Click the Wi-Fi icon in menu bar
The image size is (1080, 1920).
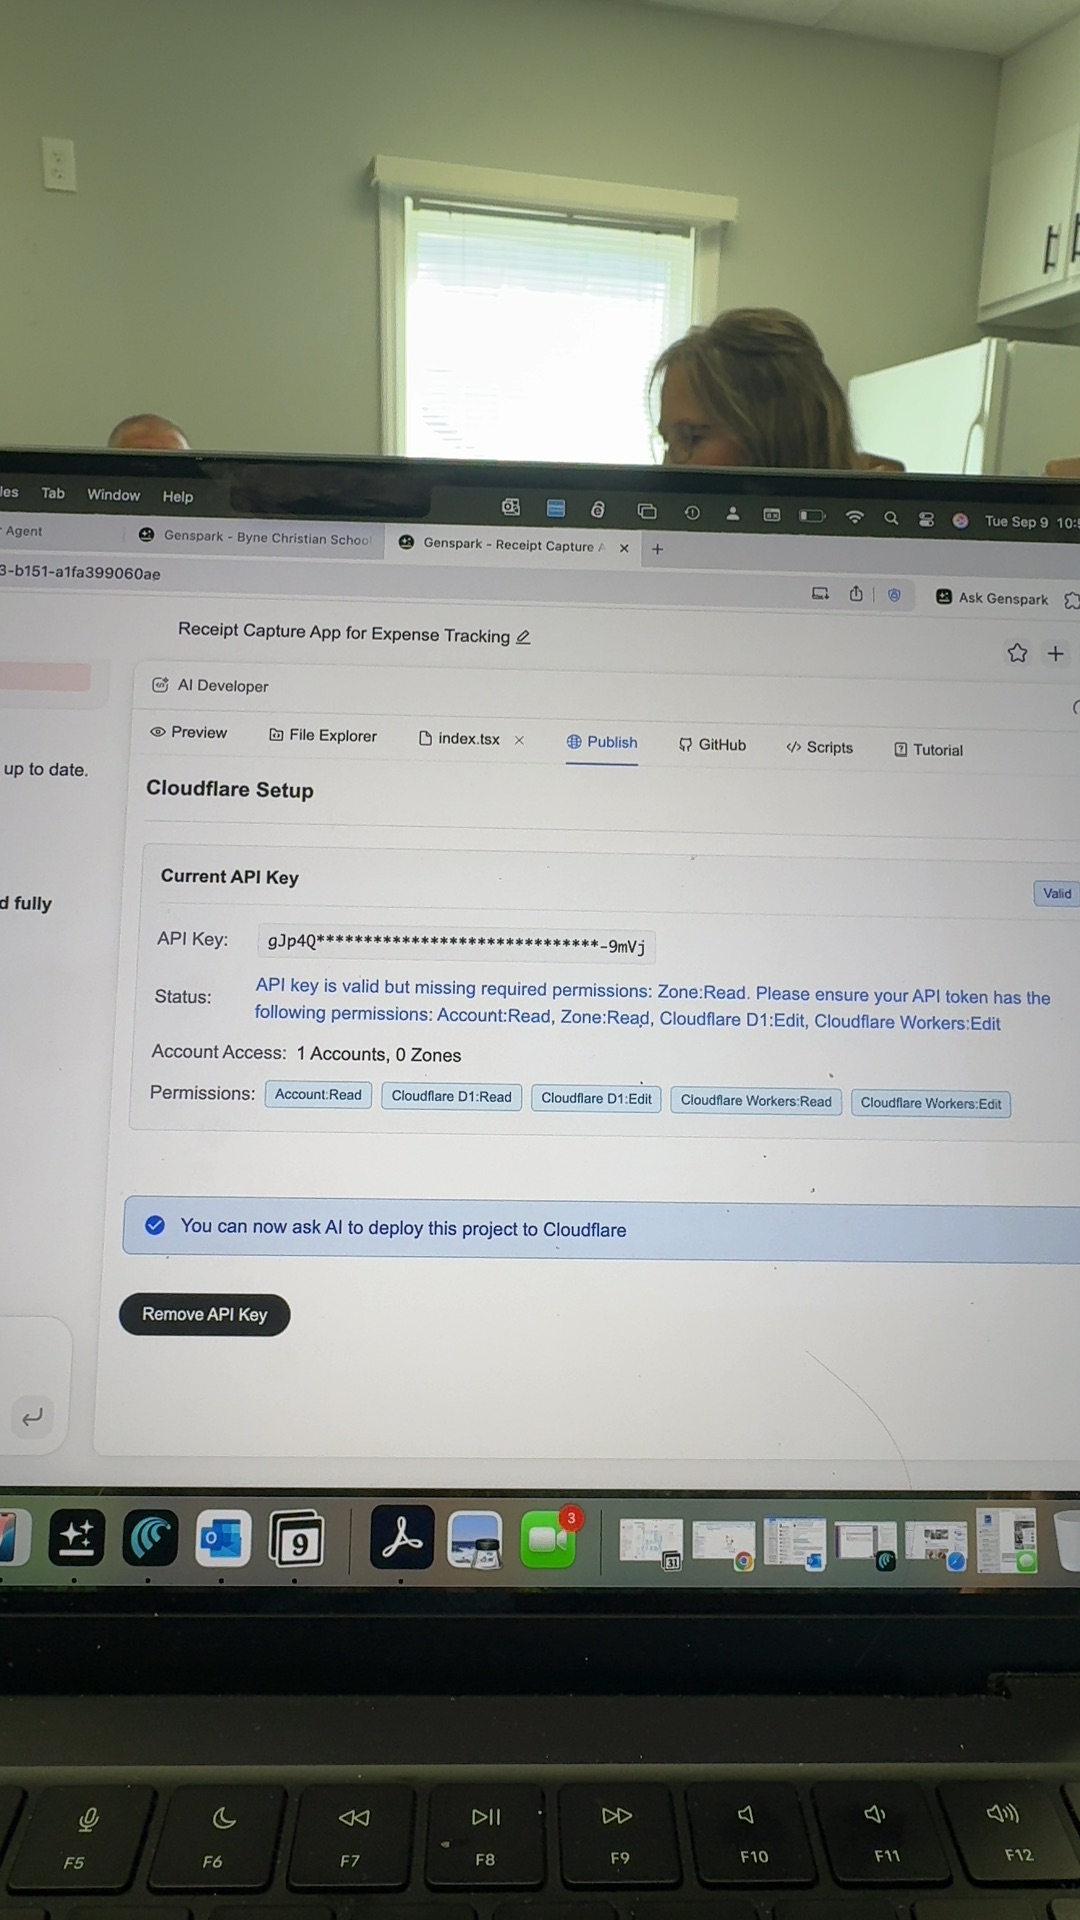[x=854, y=517]
